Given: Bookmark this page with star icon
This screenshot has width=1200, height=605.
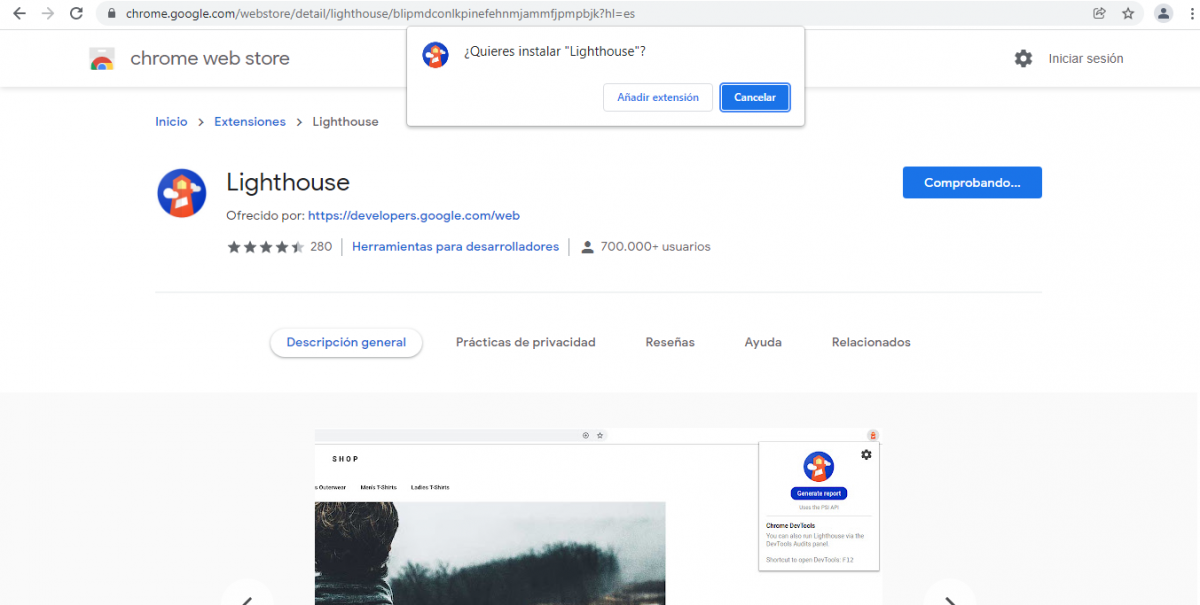Looking at the screenshot, I should click(1128, 14).
